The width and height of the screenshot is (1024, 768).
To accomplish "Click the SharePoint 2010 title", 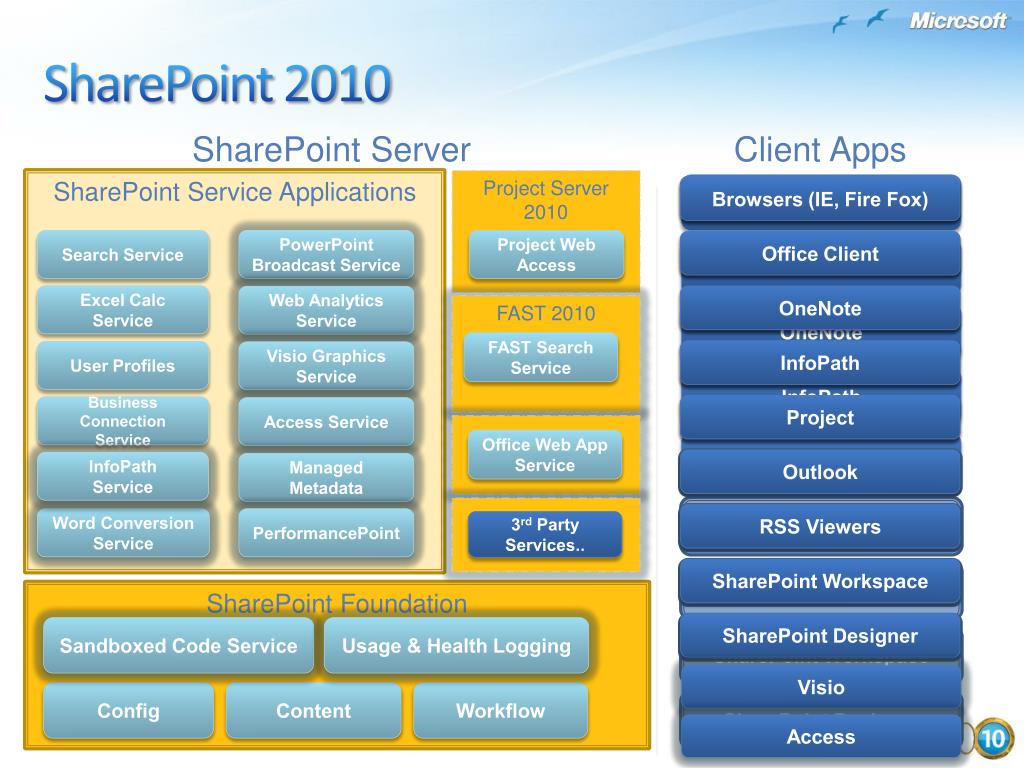I will coord(217,84).
